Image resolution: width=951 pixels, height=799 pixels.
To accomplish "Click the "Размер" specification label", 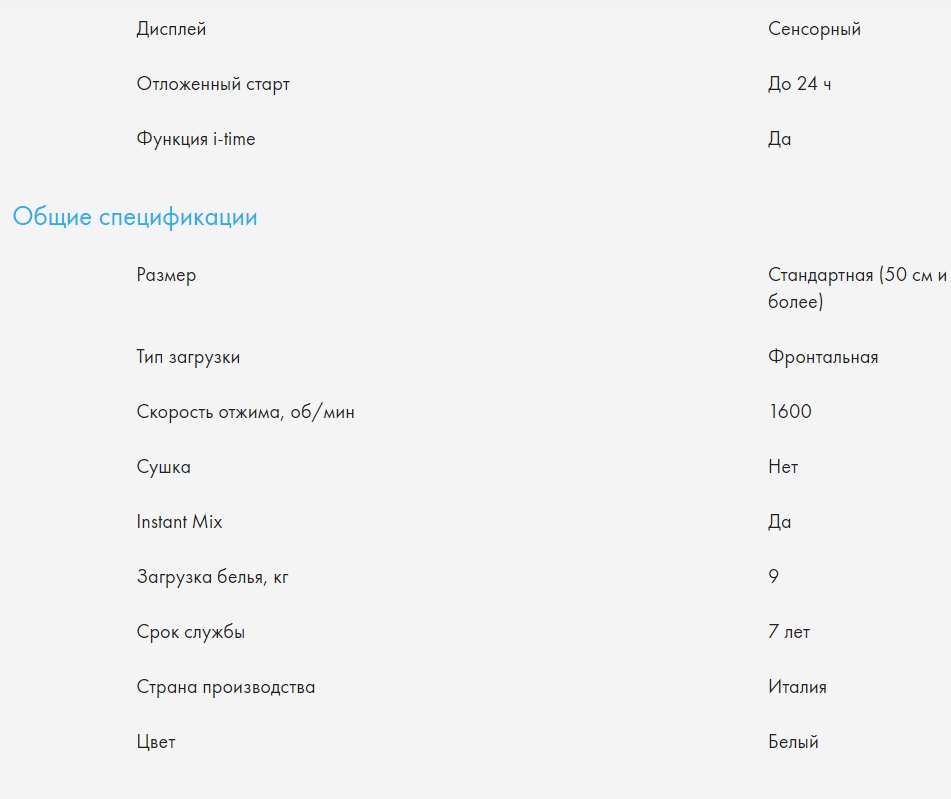I will tap(166, 275).
